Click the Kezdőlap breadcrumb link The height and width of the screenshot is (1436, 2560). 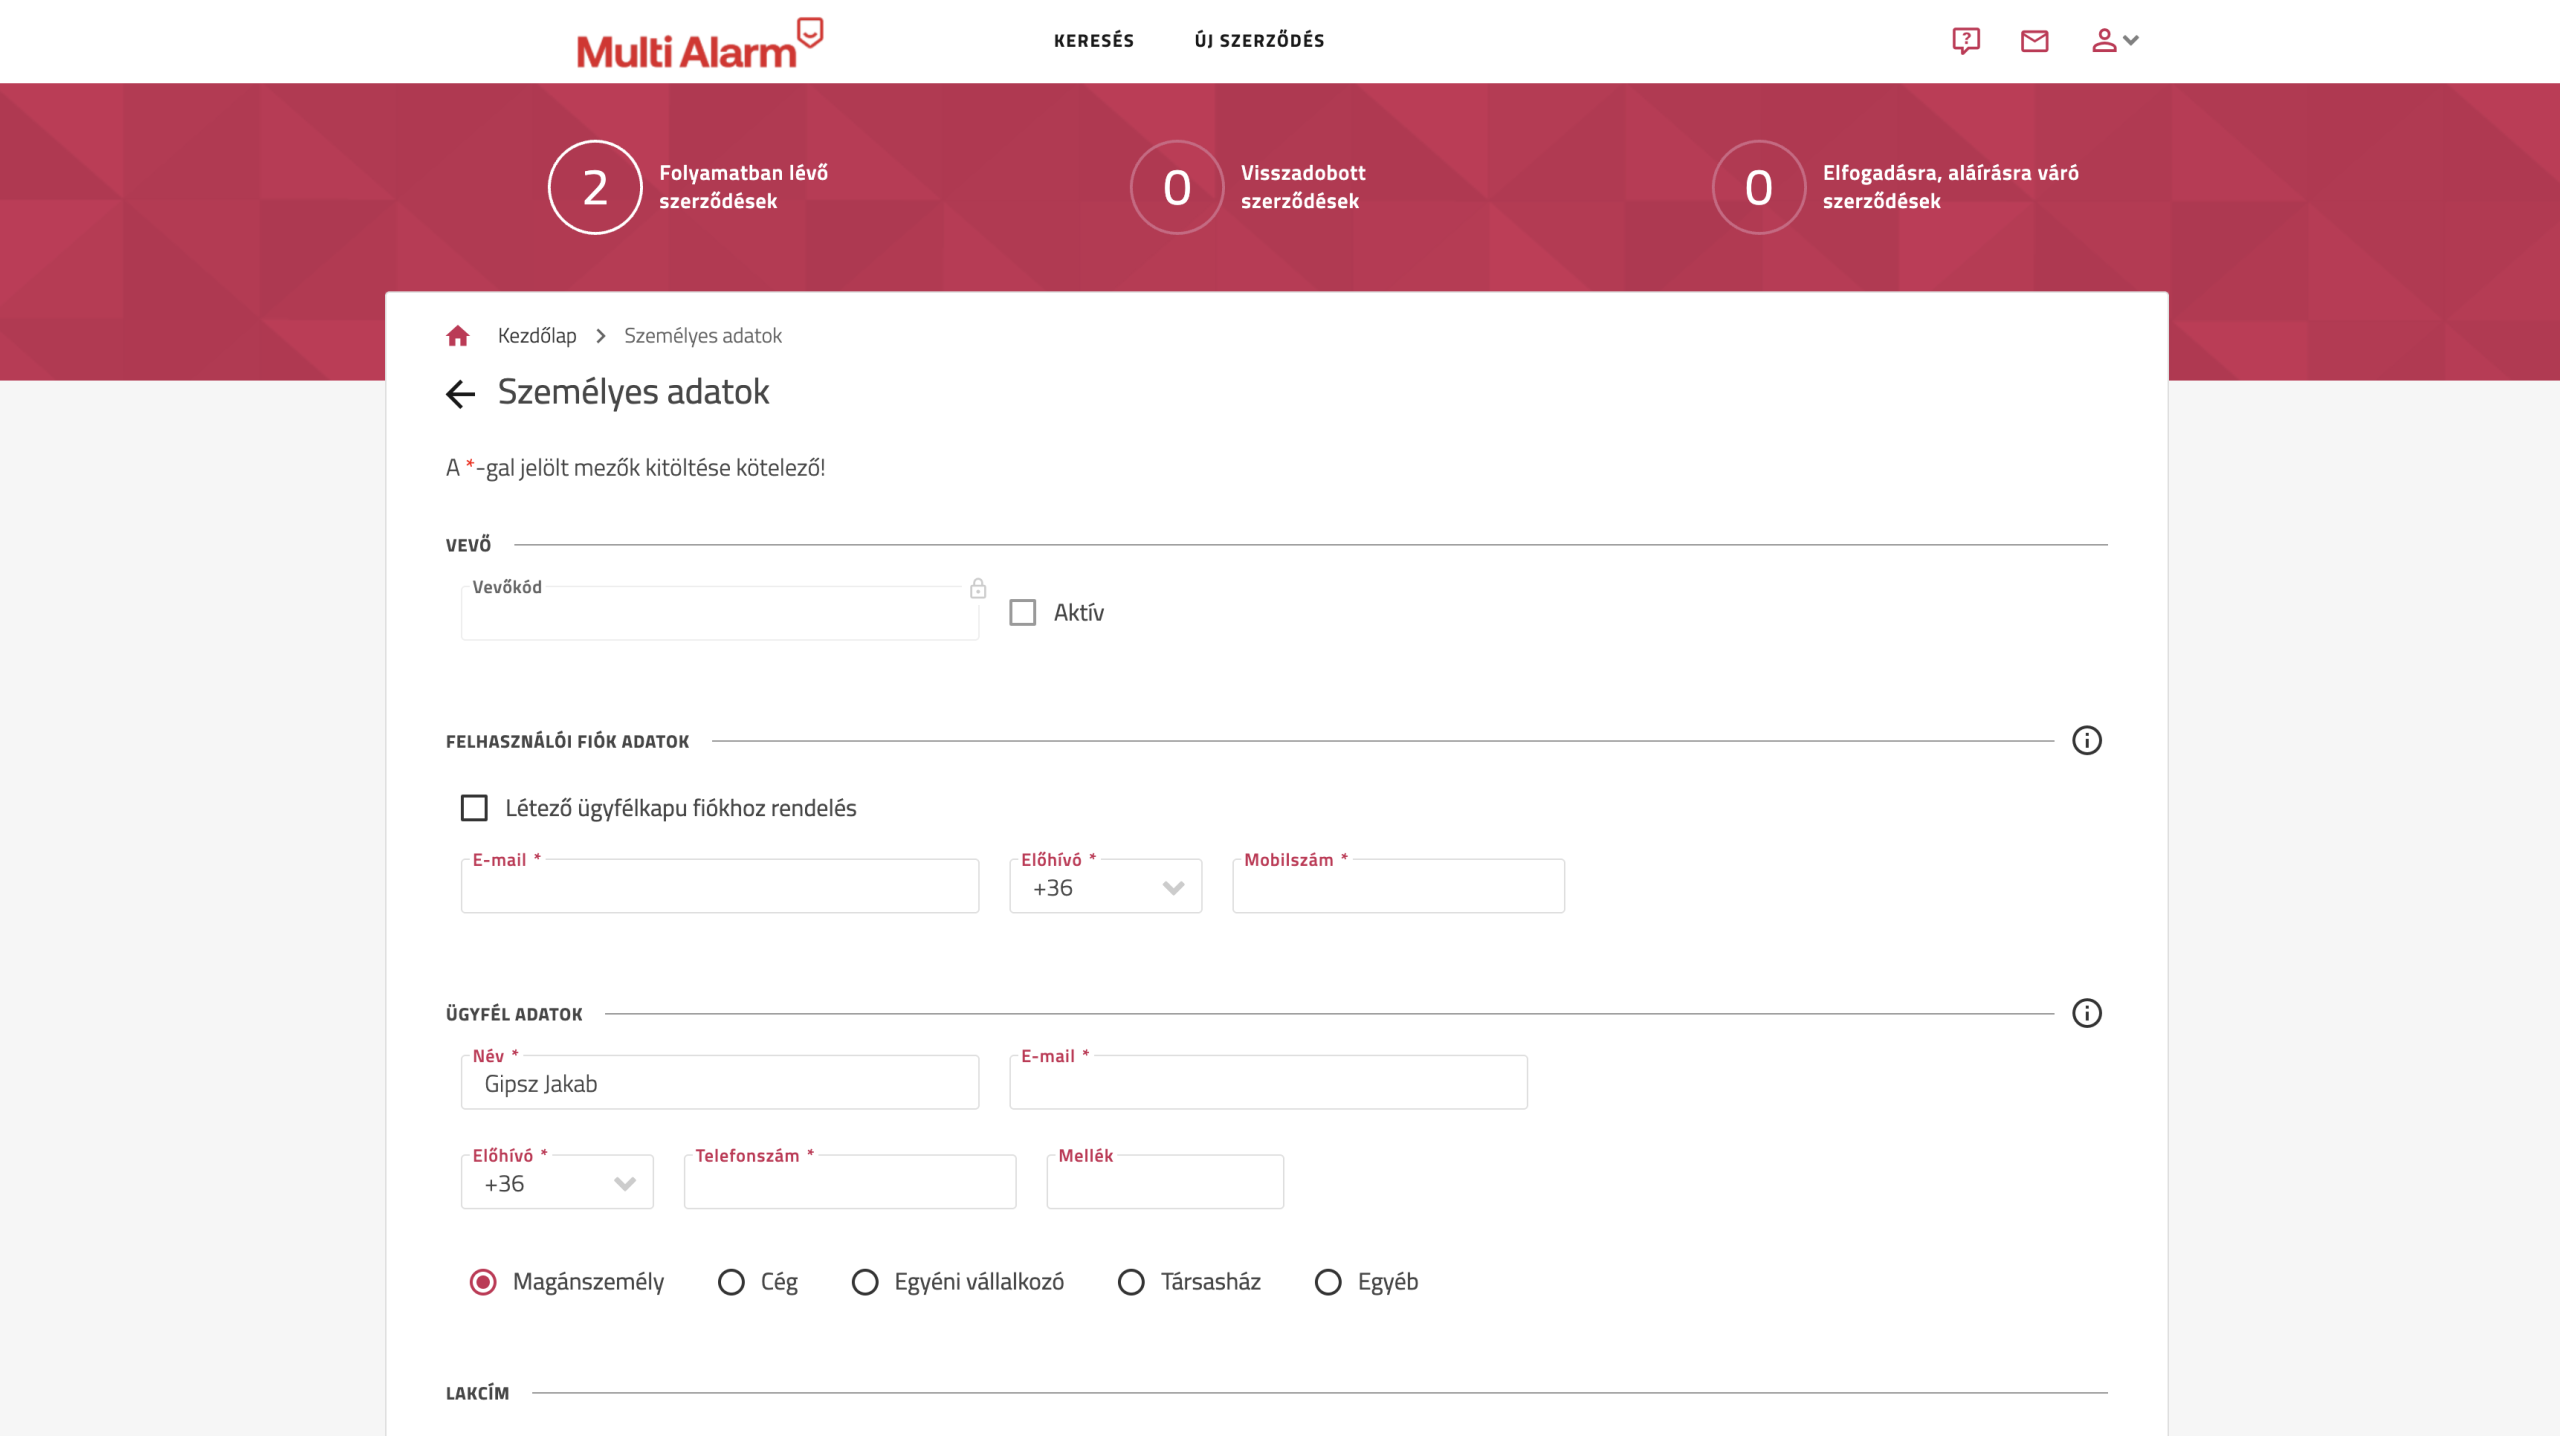[537, 336]
